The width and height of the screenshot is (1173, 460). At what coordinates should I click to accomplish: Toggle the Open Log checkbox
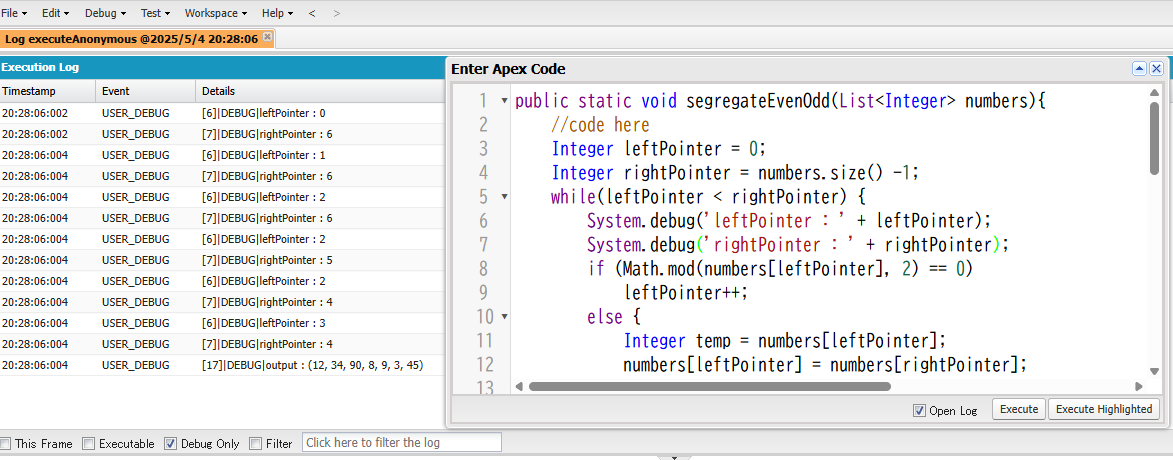[919, 410]
